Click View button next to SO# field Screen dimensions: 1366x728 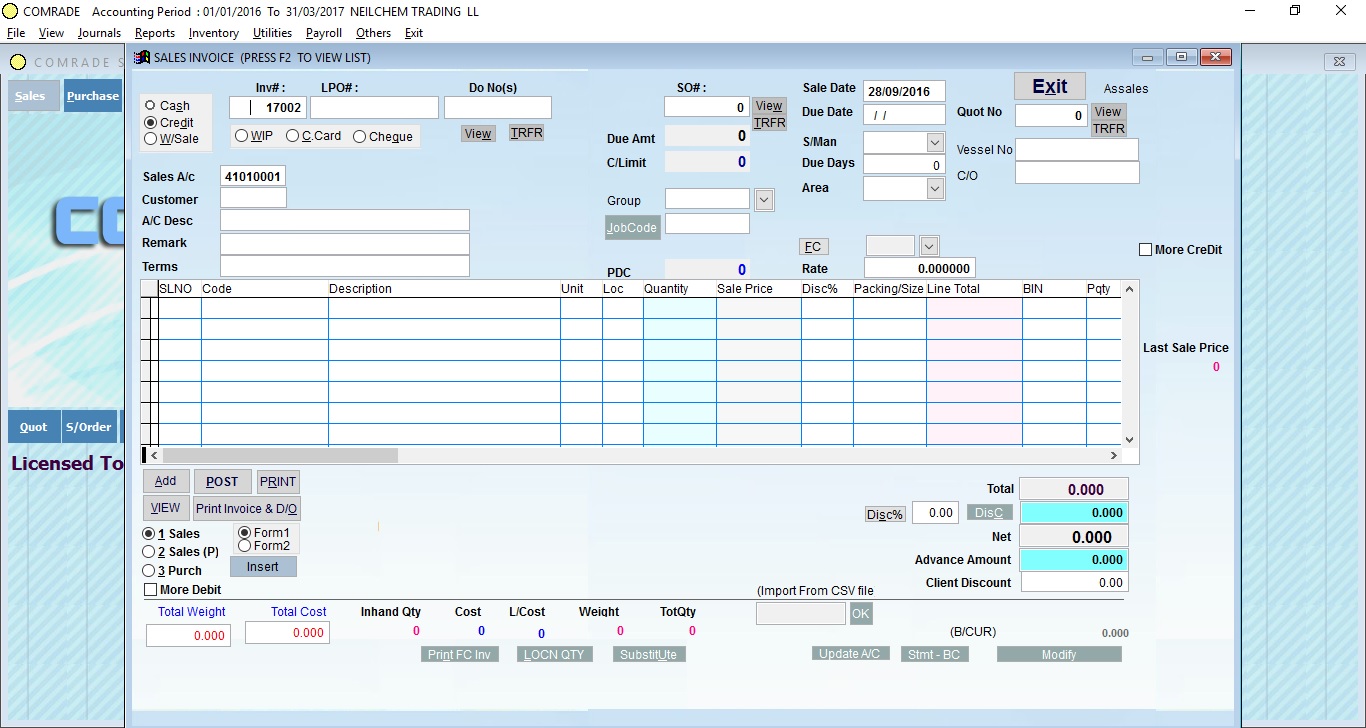point(769,106)
